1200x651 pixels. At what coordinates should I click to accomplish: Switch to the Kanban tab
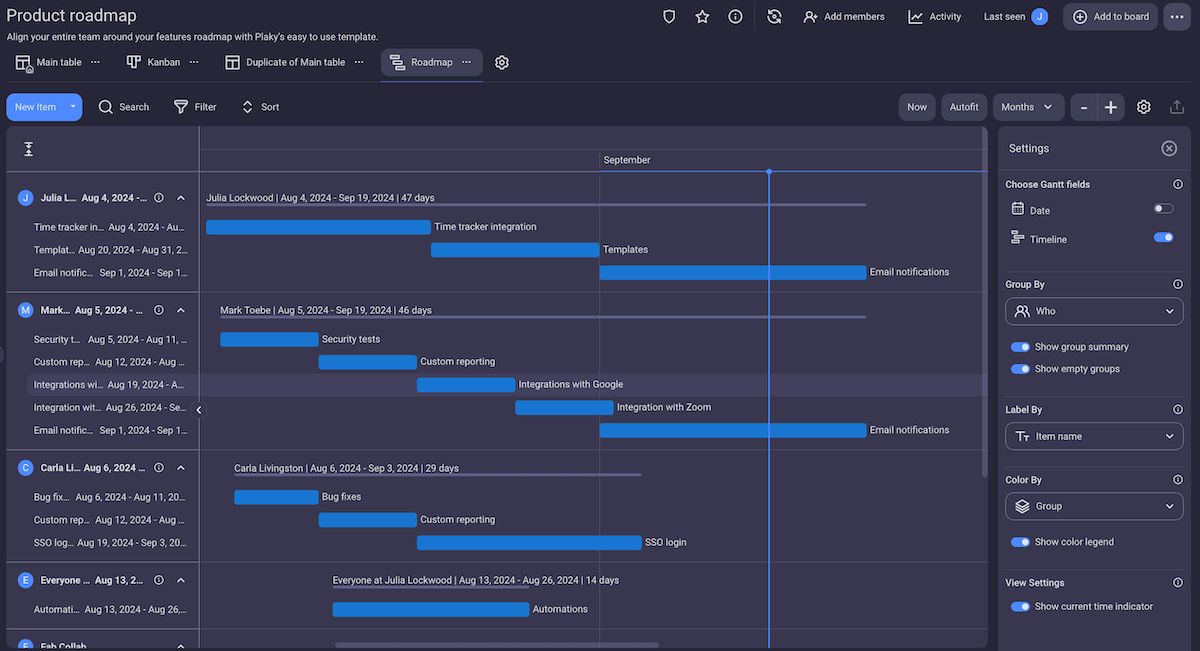154,62
